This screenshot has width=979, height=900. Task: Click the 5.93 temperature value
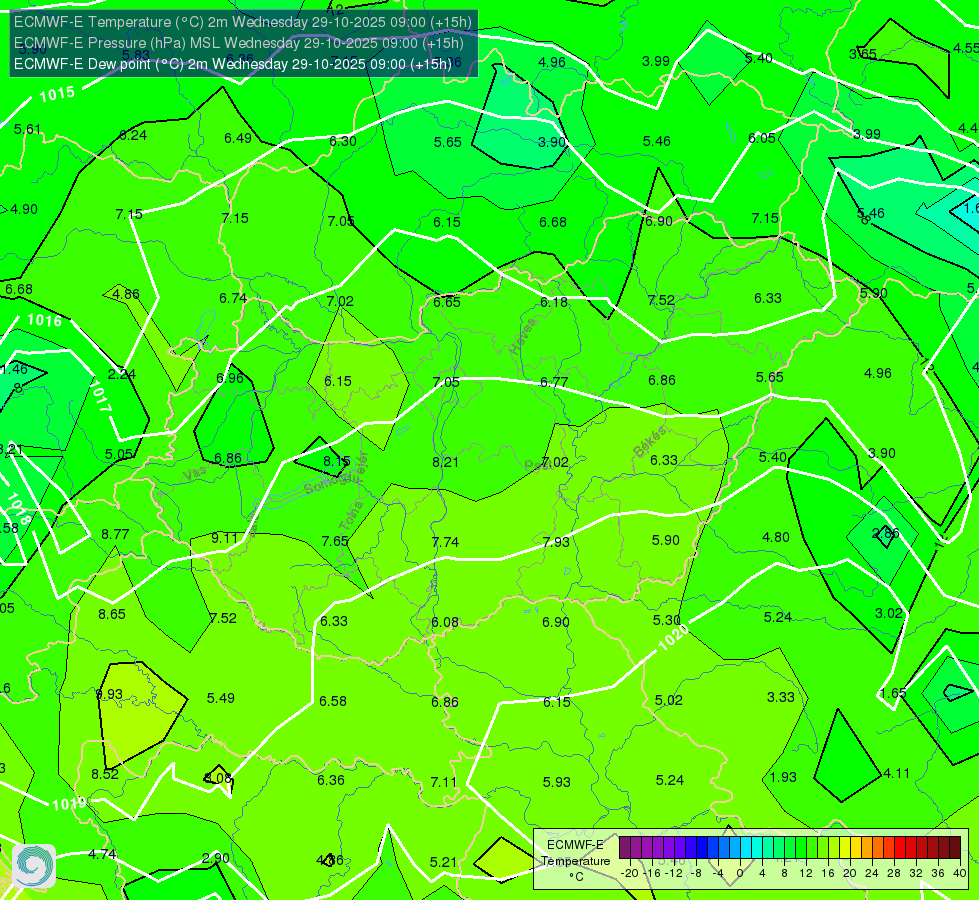(x=556, y=781)
